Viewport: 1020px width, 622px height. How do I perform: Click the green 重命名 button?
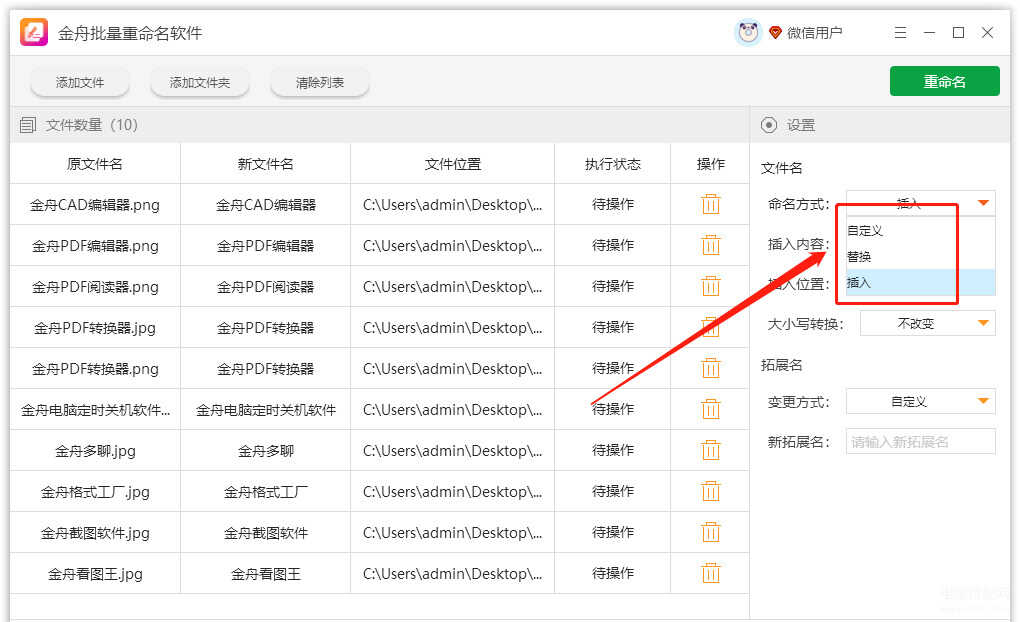tap(944, 82)
